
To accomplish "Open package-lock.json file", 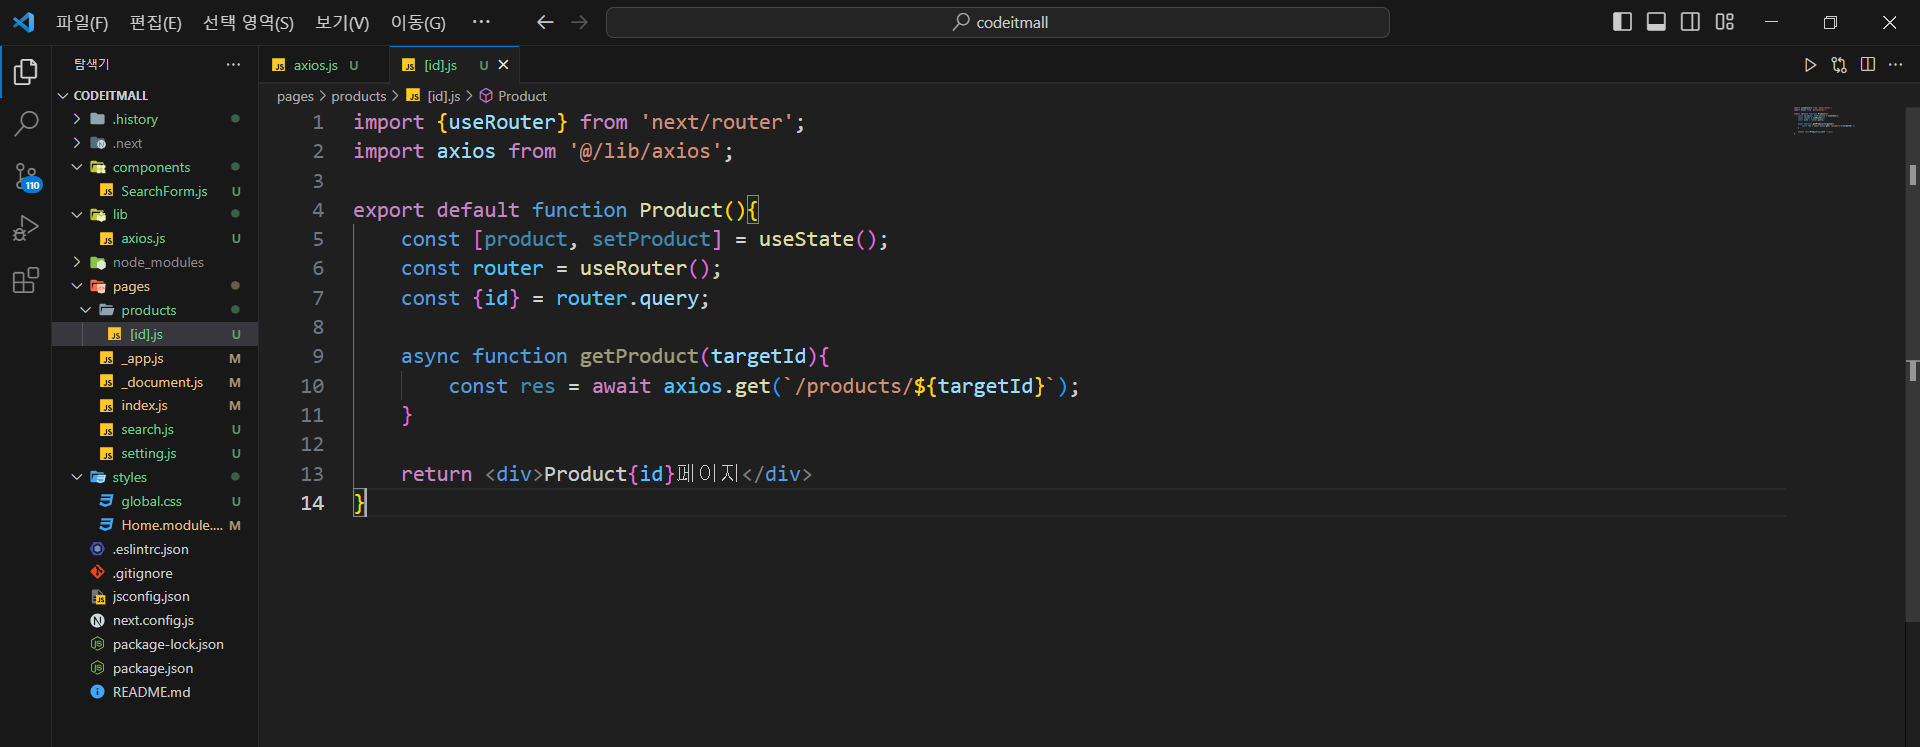I will click(x=155, y=644).
